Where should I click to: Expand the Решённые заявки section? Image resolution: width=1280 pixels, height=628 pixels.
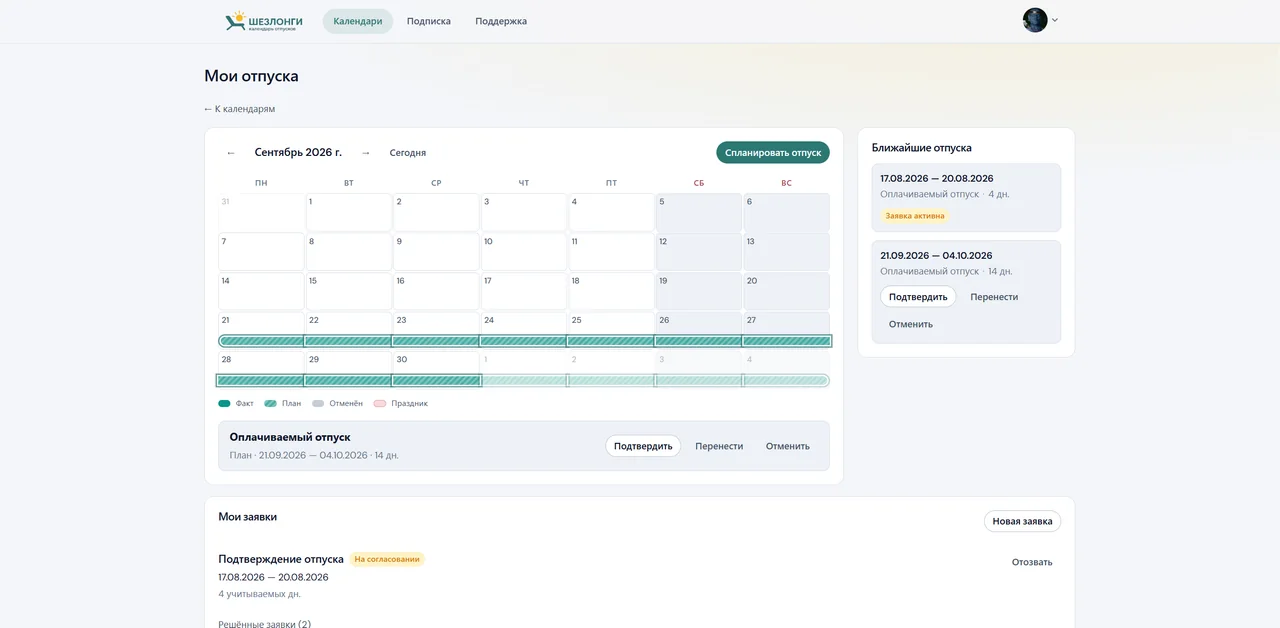[265, 624]
